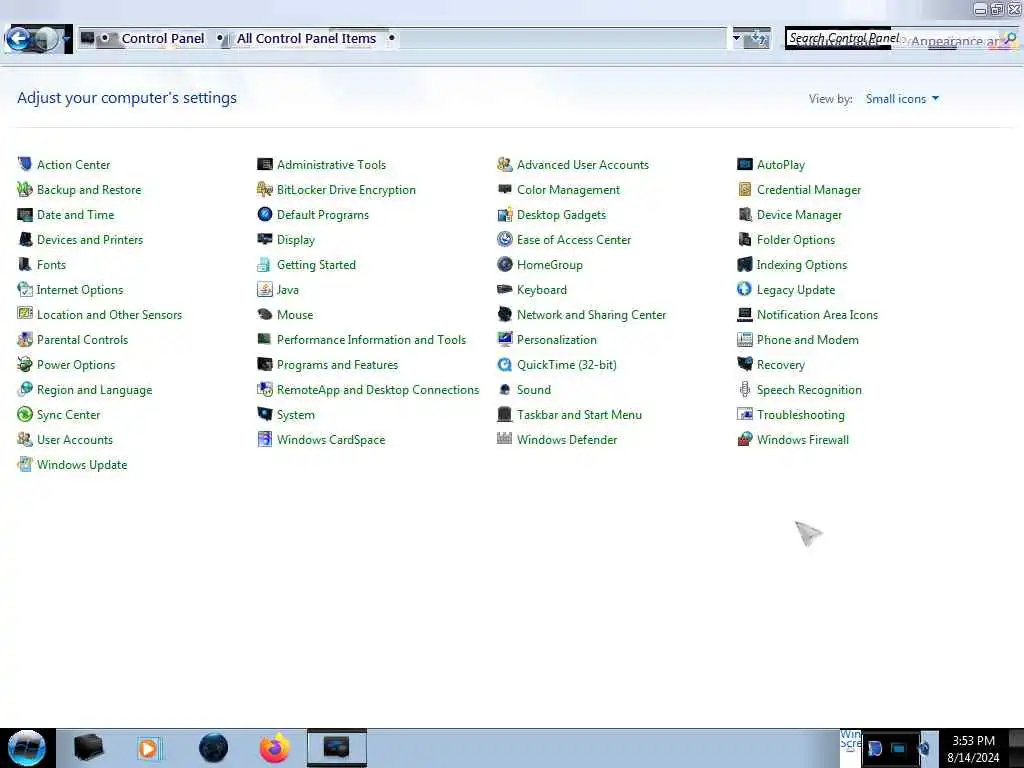Open Region and Language link
Image resolution: width=1024 pixels, height=768 pixels.
click(x=94, y=390)
